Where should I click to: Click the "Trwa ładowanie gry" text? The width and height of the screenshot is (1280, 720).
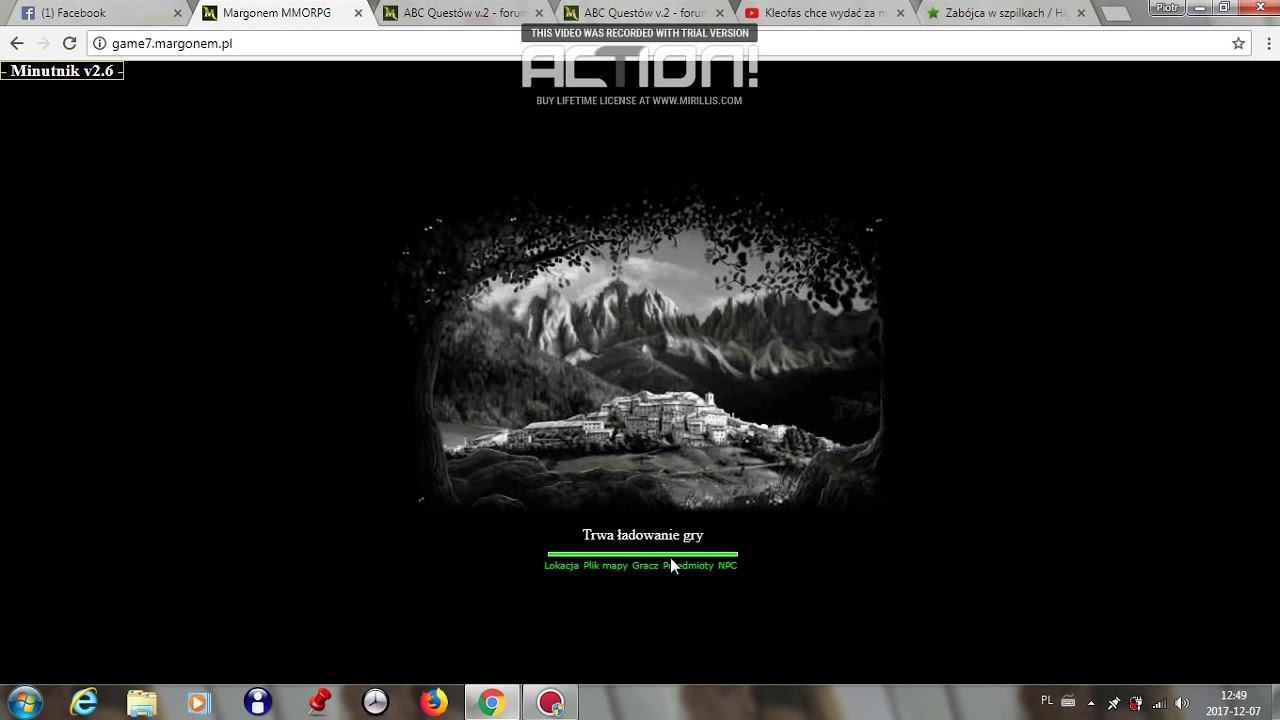(643, 535)
